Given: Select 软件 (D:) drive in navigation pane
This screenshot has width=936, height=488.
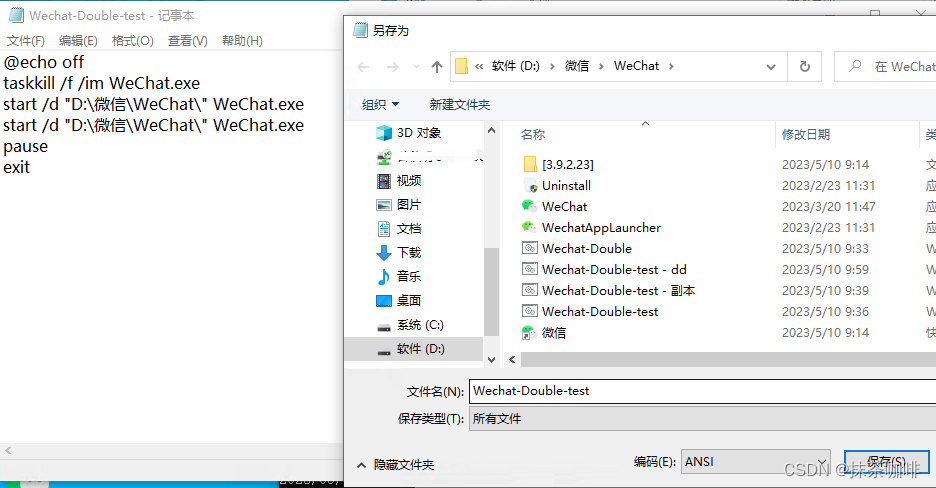Looking at the screenshot, I should pos(414,349).
